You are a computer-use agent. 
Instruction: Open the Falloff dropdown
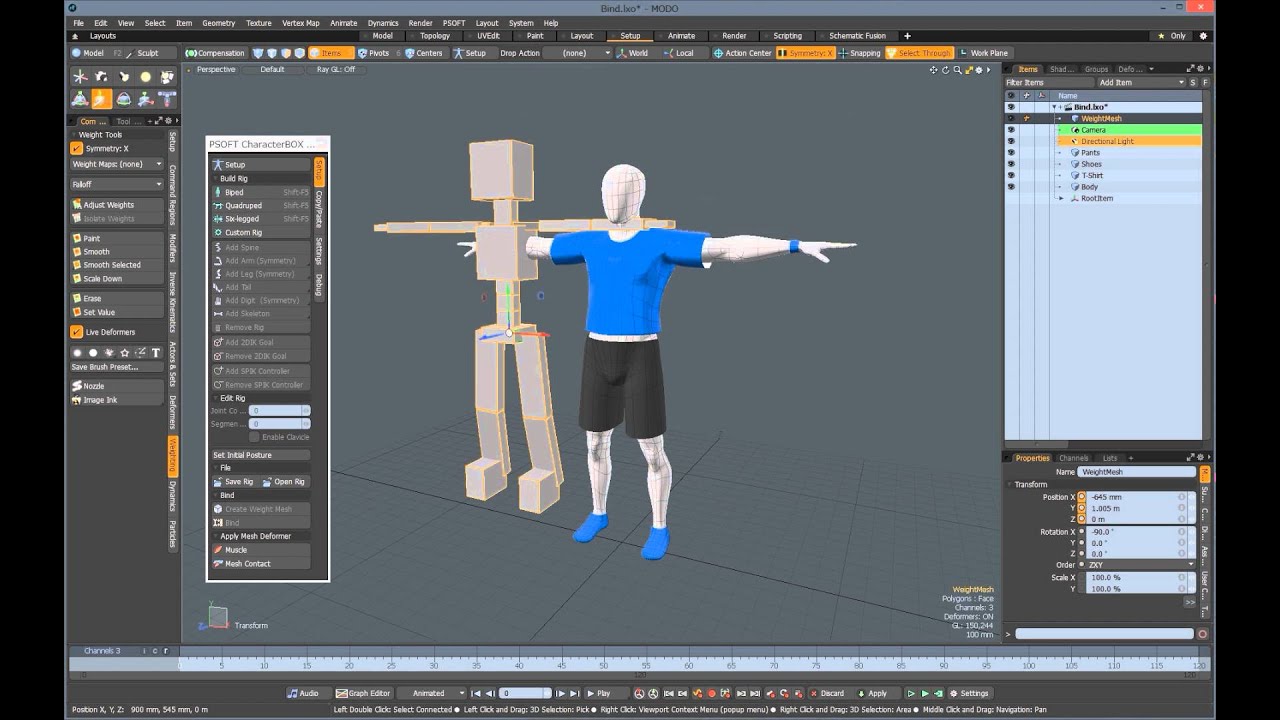point(116,184)
